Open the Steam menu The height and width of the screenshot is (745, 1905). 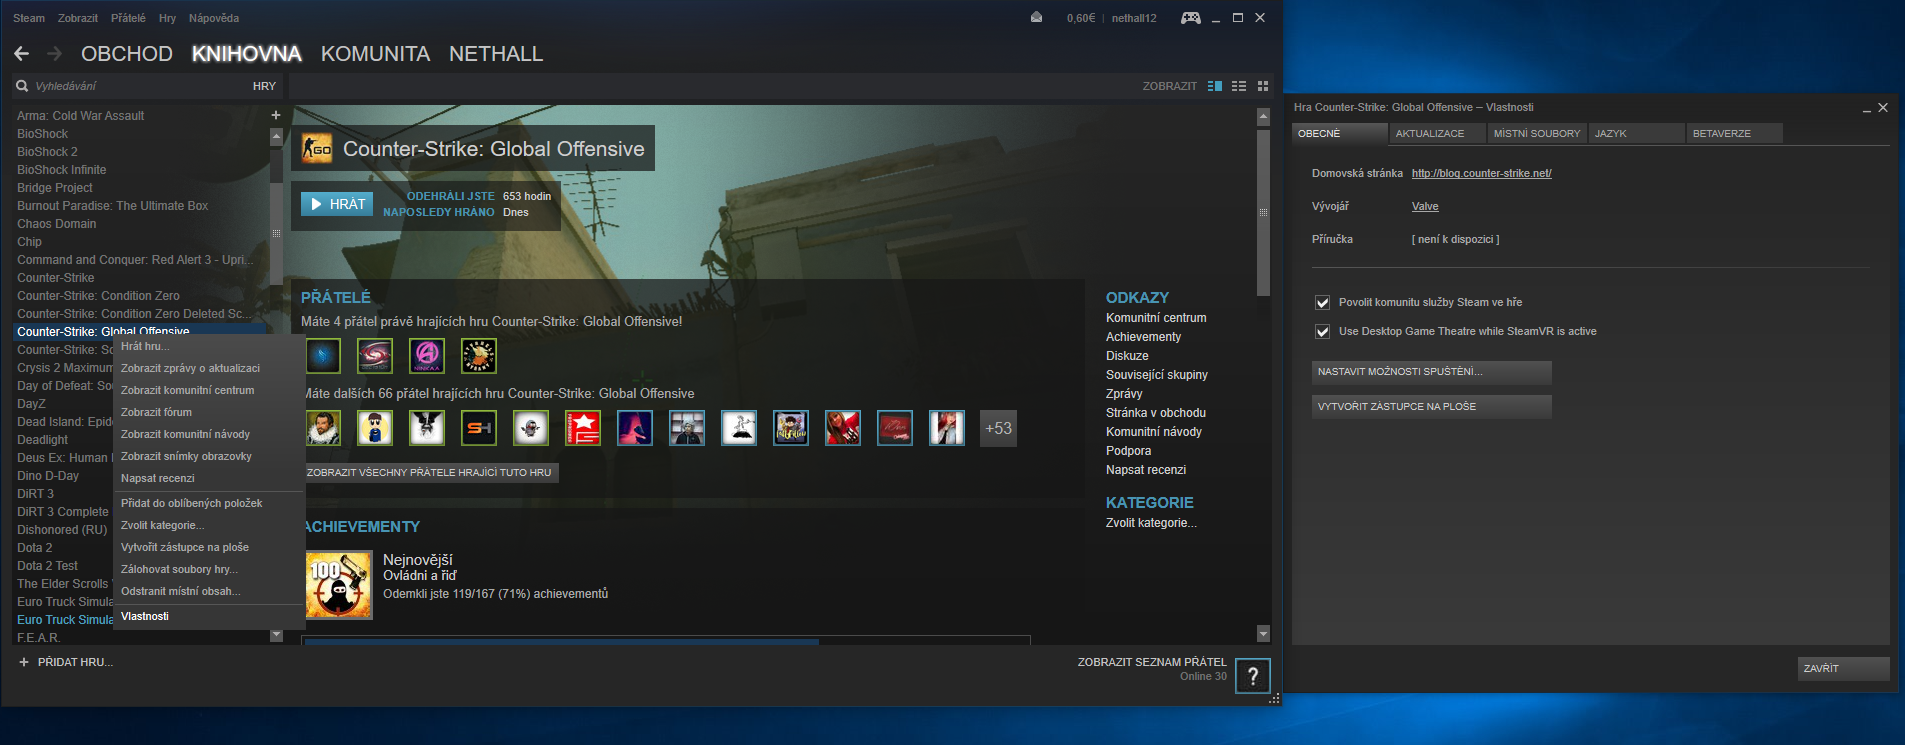[29, 18]
